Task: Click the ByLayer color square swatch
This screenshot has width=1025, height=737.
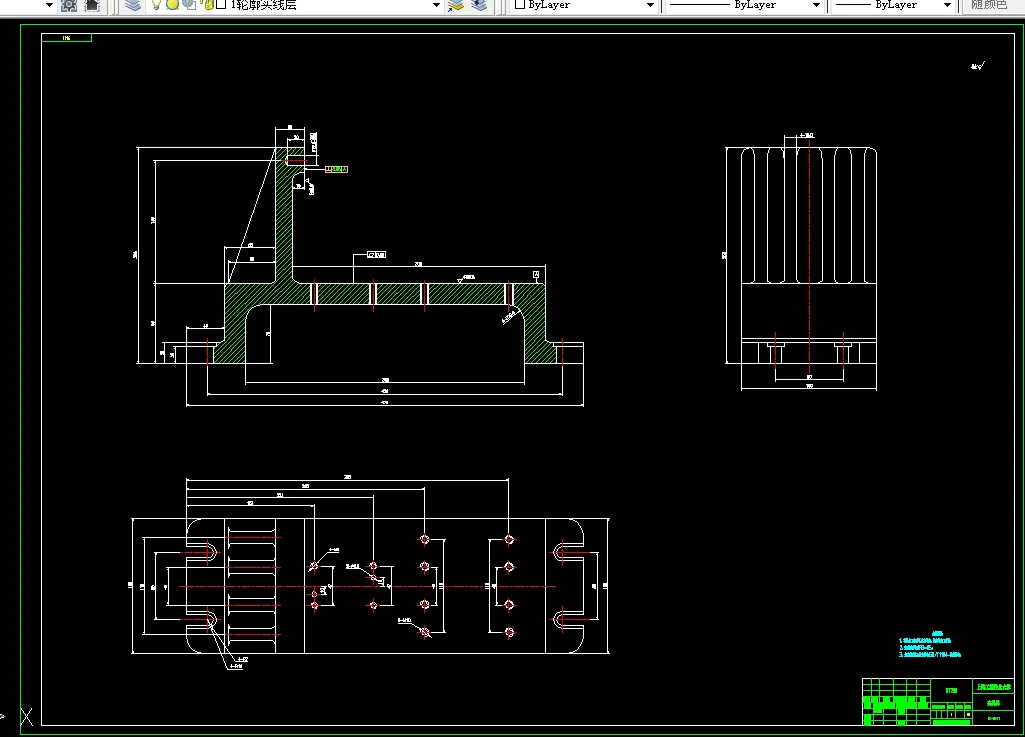Action: [x=520, y=5]
